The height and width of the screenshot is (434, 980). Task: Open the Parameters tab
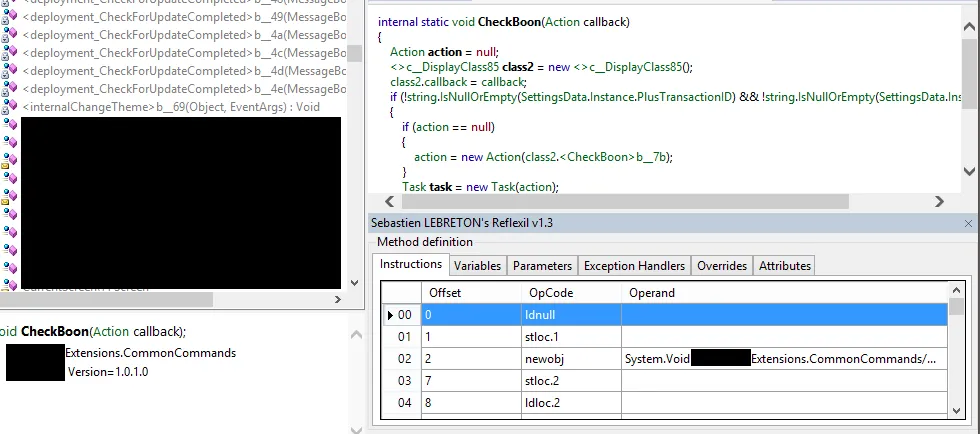click(x=542, y=266)
